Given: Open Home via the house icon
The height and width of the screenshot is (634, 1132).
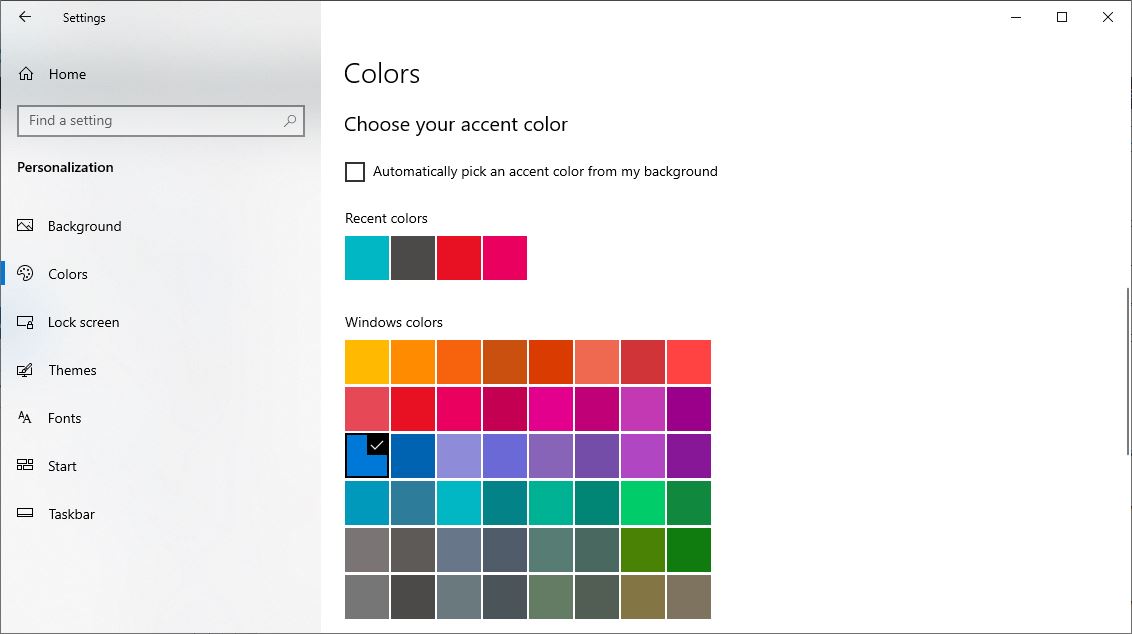Looking at the screenshot, I should coord(26,74).
